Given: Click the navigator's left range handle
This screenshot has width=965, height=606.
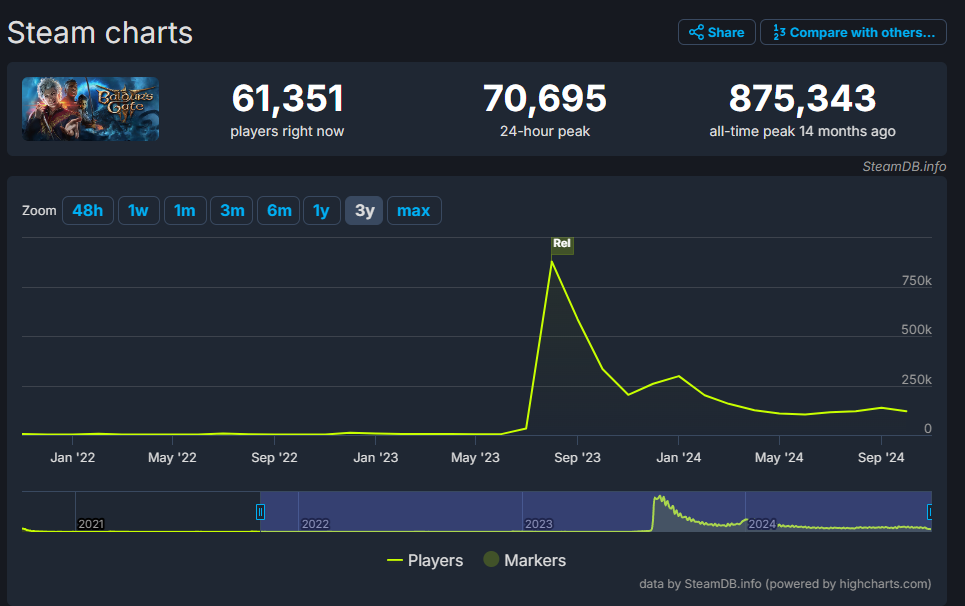Looking at the screenshot, I should (x=260, y=512).
